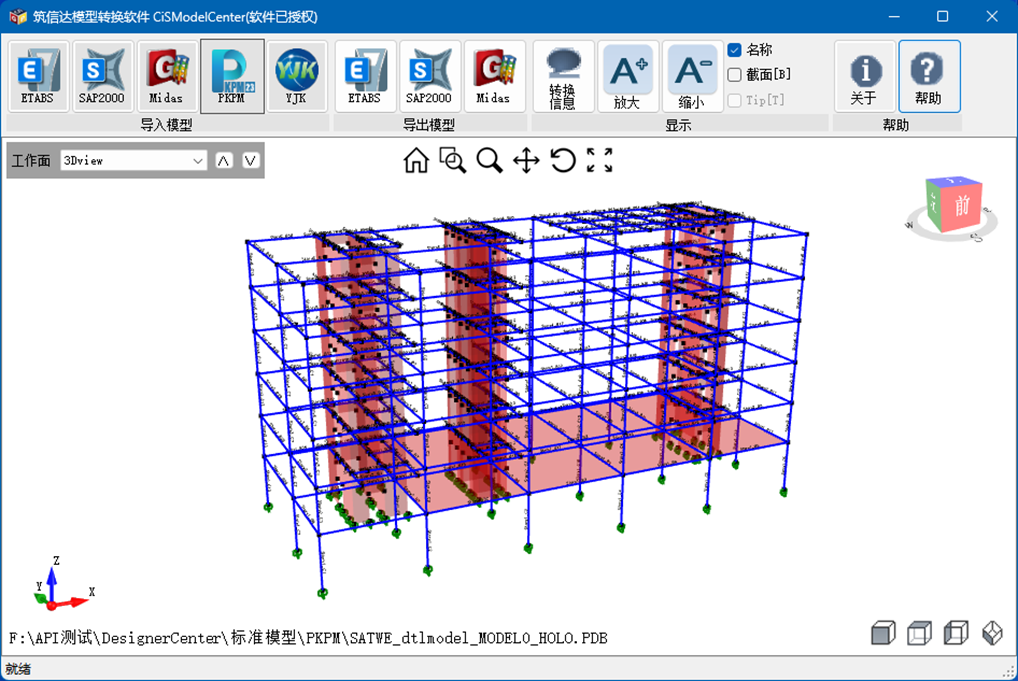The image size is (1018, 681).
Task: Toggle the Tip[T] checkbox
Action: coord(735,100)
